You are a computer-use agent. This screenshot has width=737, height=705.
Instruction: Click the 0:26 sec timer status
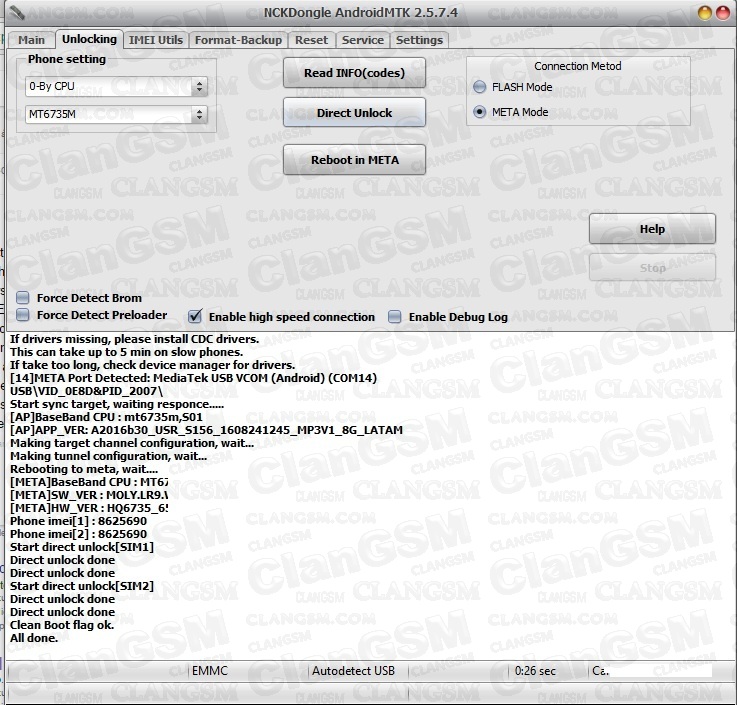pos(535,671)
